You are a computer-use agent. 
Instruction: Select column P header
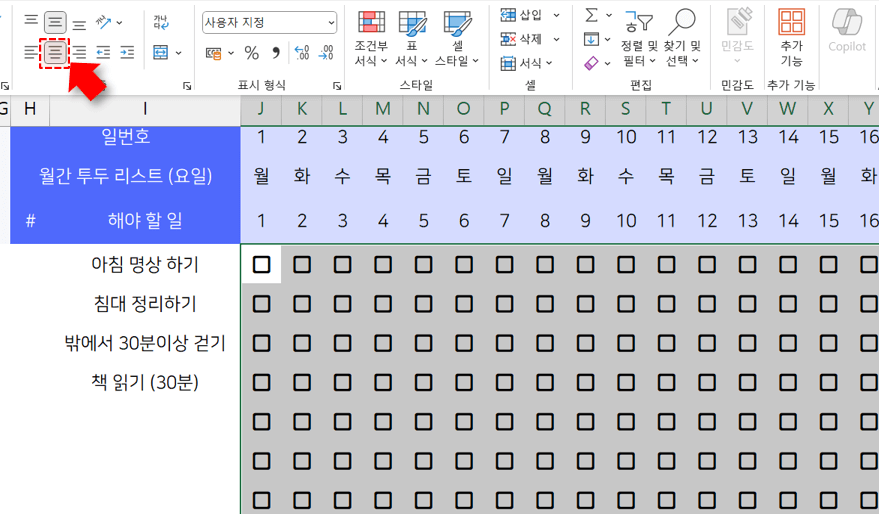(x=505, y=109)
